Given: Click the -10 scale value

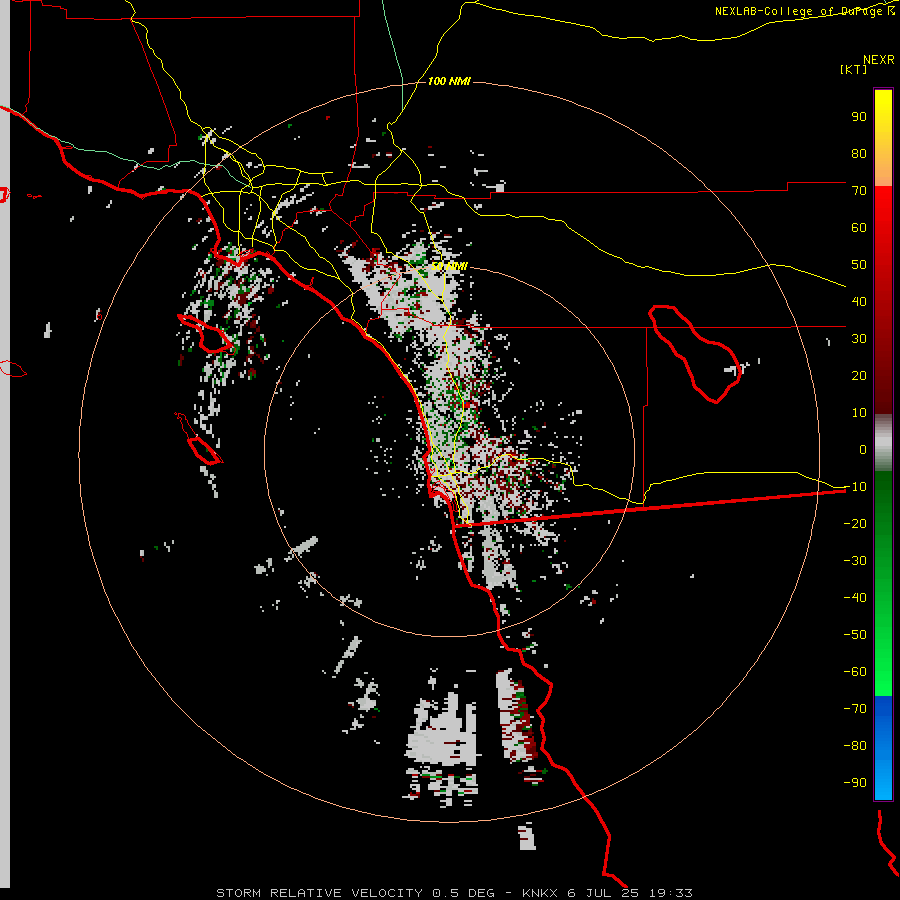Looking at the screenshot, I should pos(855,487).
